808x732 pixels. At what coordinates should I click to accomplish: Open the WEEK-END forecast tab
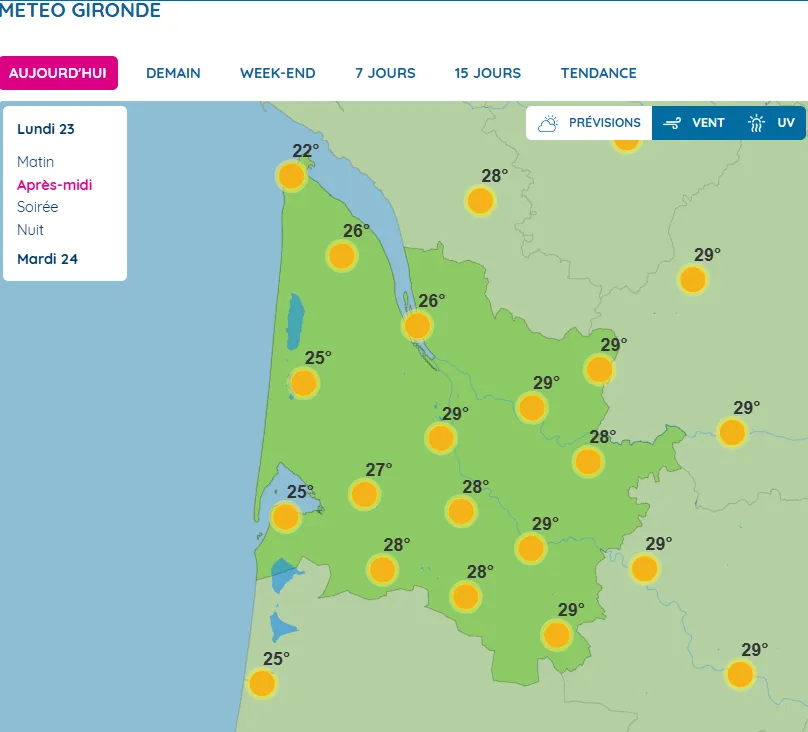pyautogui.click(x=277, y=73)
